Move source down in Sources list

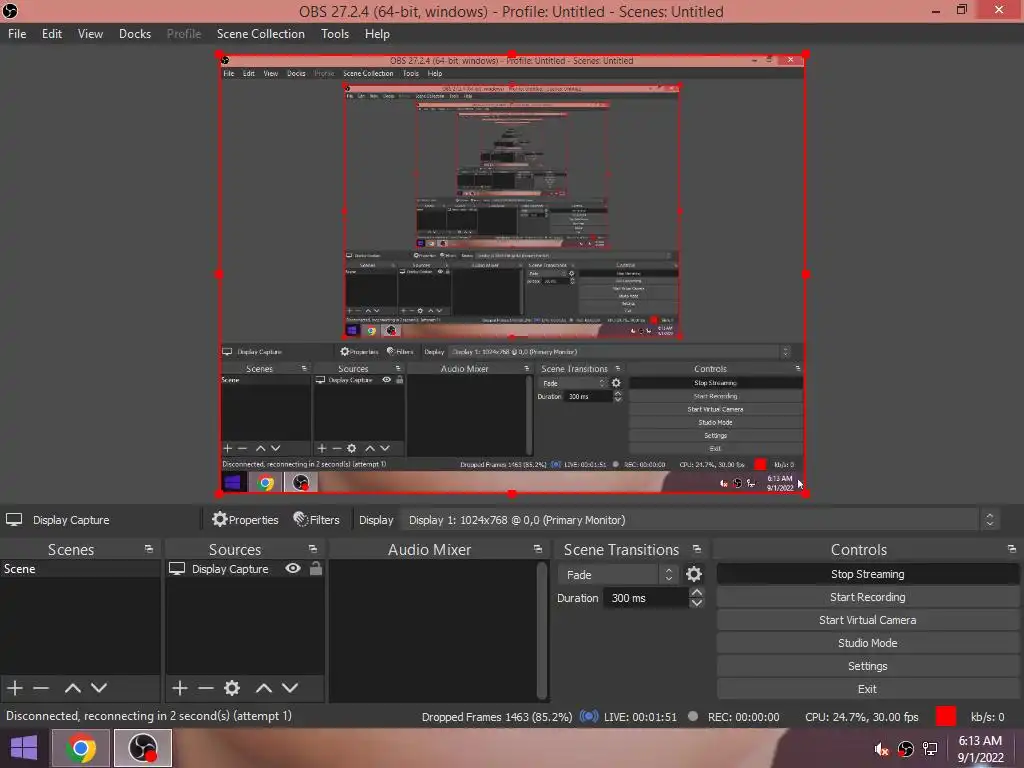pos(290,688)
